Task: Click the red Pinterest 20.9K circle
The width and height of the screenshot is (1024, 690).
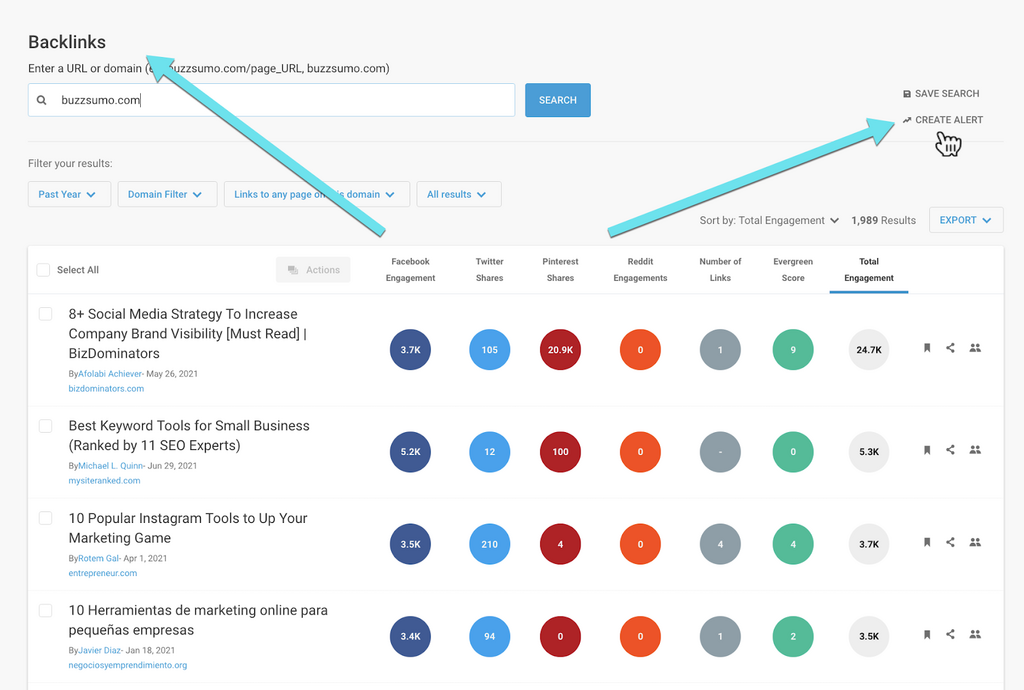Action: click(560, 350)
